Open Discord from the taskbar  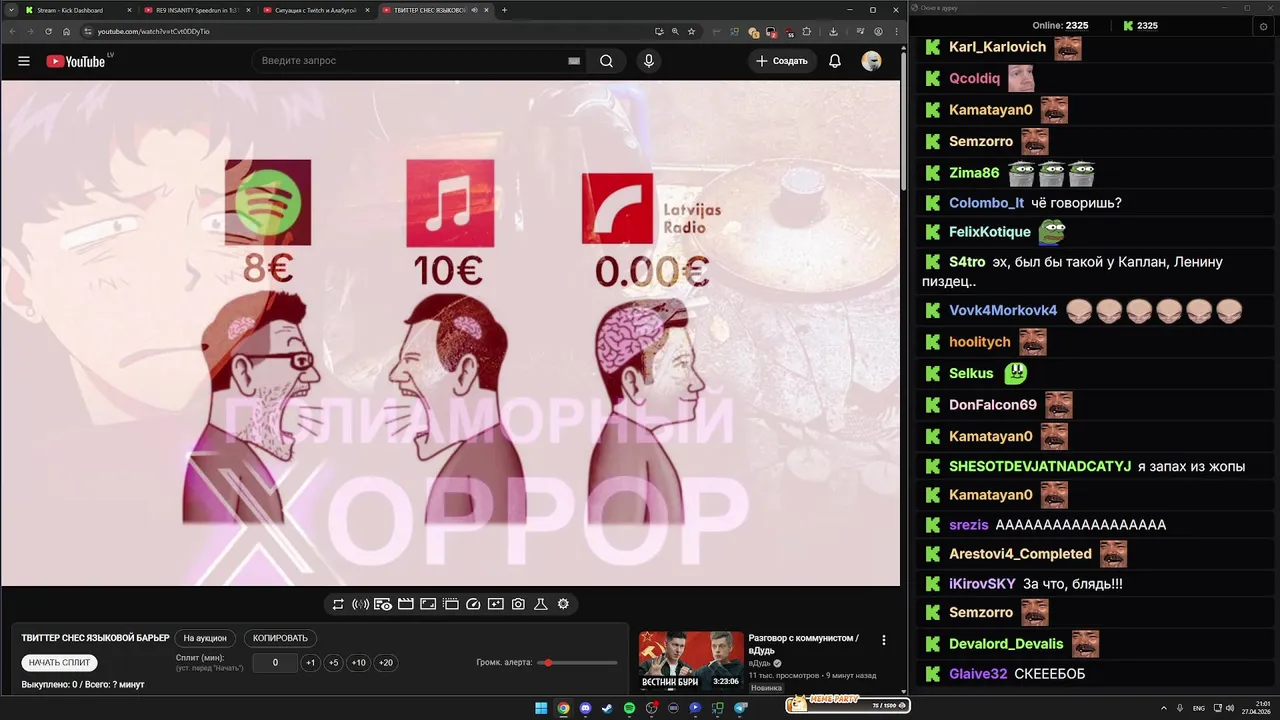tap(585, 708)
